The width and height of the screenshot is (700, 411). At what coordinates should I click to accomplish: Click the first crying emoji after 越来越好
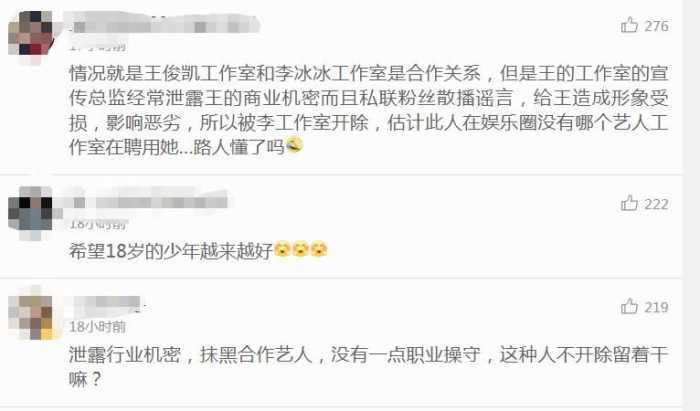pyautogui.click(x=282, y=249)
